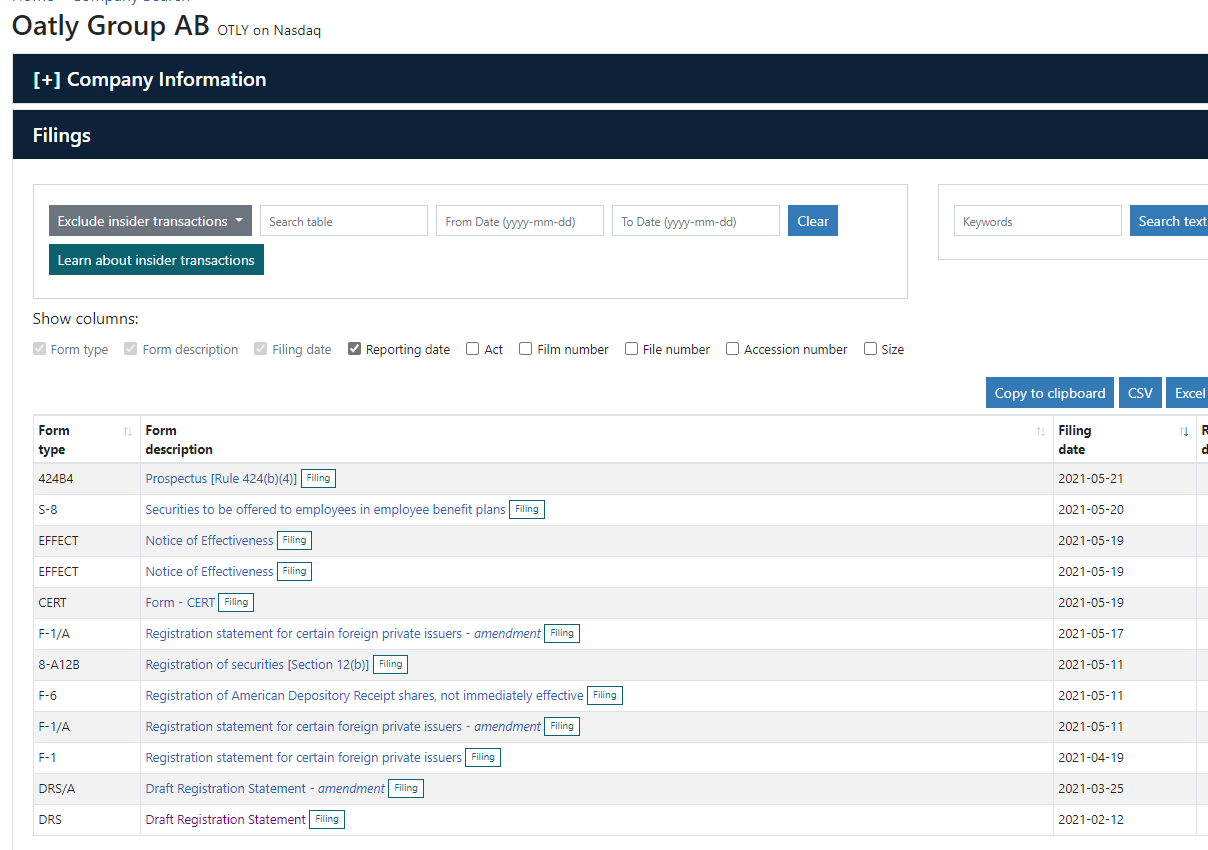
Task: Focus the From Date input
Action: point(520,221)
